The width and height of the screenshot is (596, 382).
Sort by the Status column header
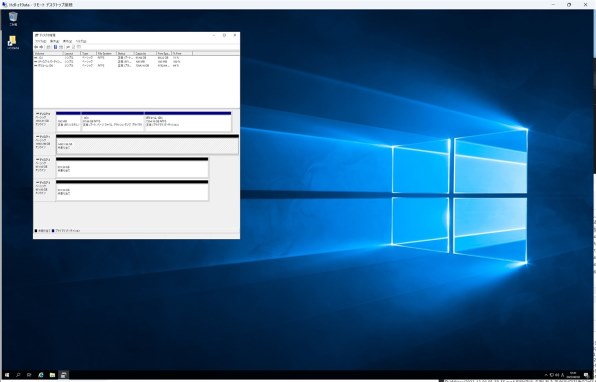click(x=125, y=54)
